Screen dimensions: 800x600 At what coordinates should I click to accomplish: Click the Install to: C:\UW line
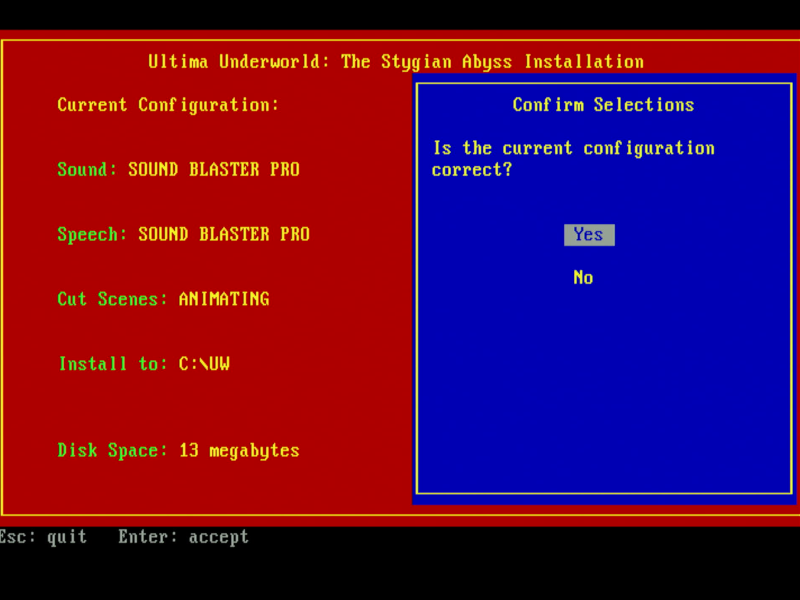coord(144,364)
